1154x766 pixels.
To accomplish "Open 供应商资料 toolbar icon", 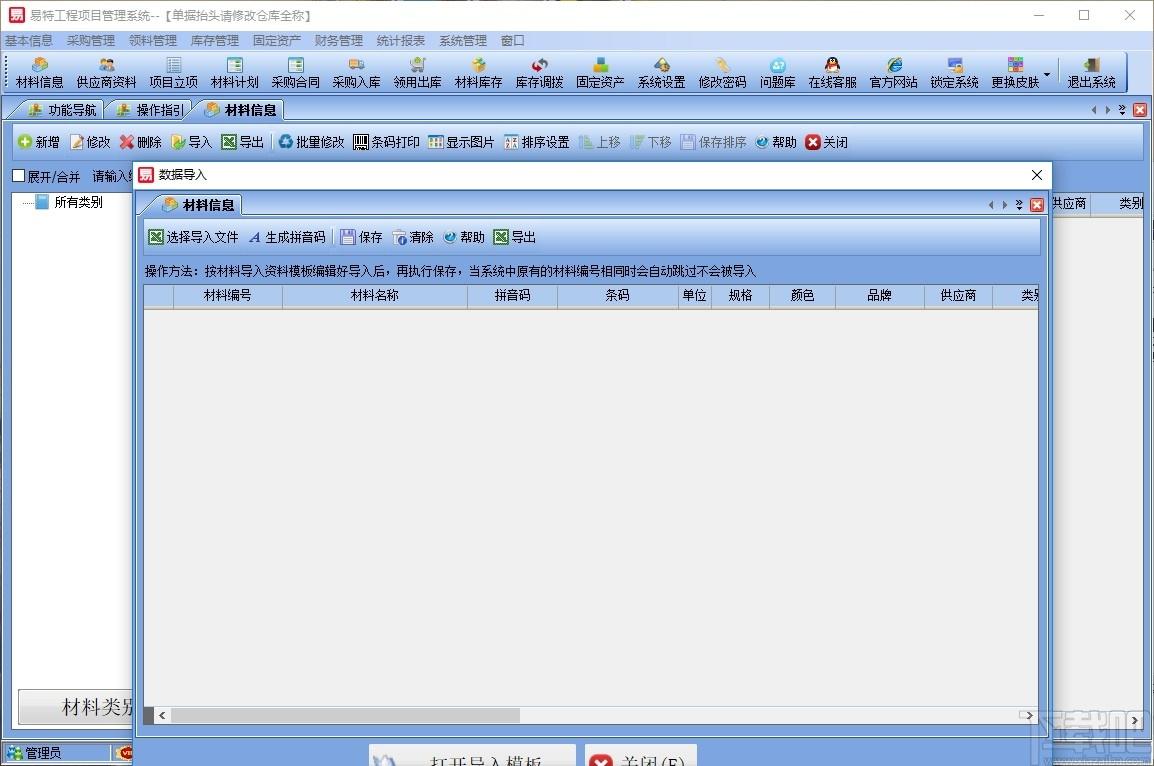I will coord(107,73).
